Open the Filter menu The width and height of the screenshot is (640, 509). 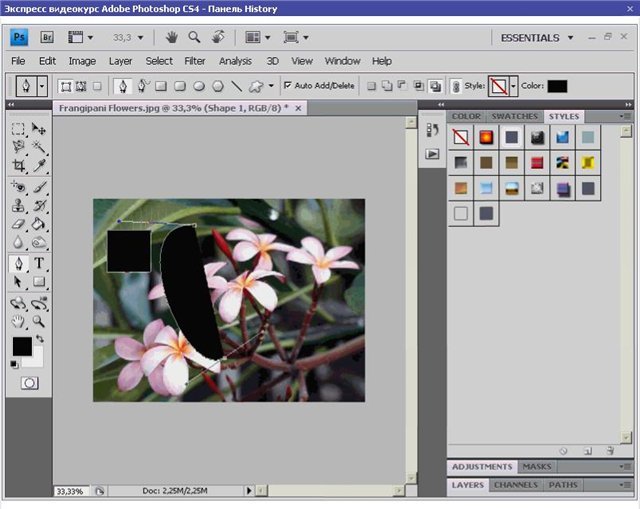[x=195, y=61]
